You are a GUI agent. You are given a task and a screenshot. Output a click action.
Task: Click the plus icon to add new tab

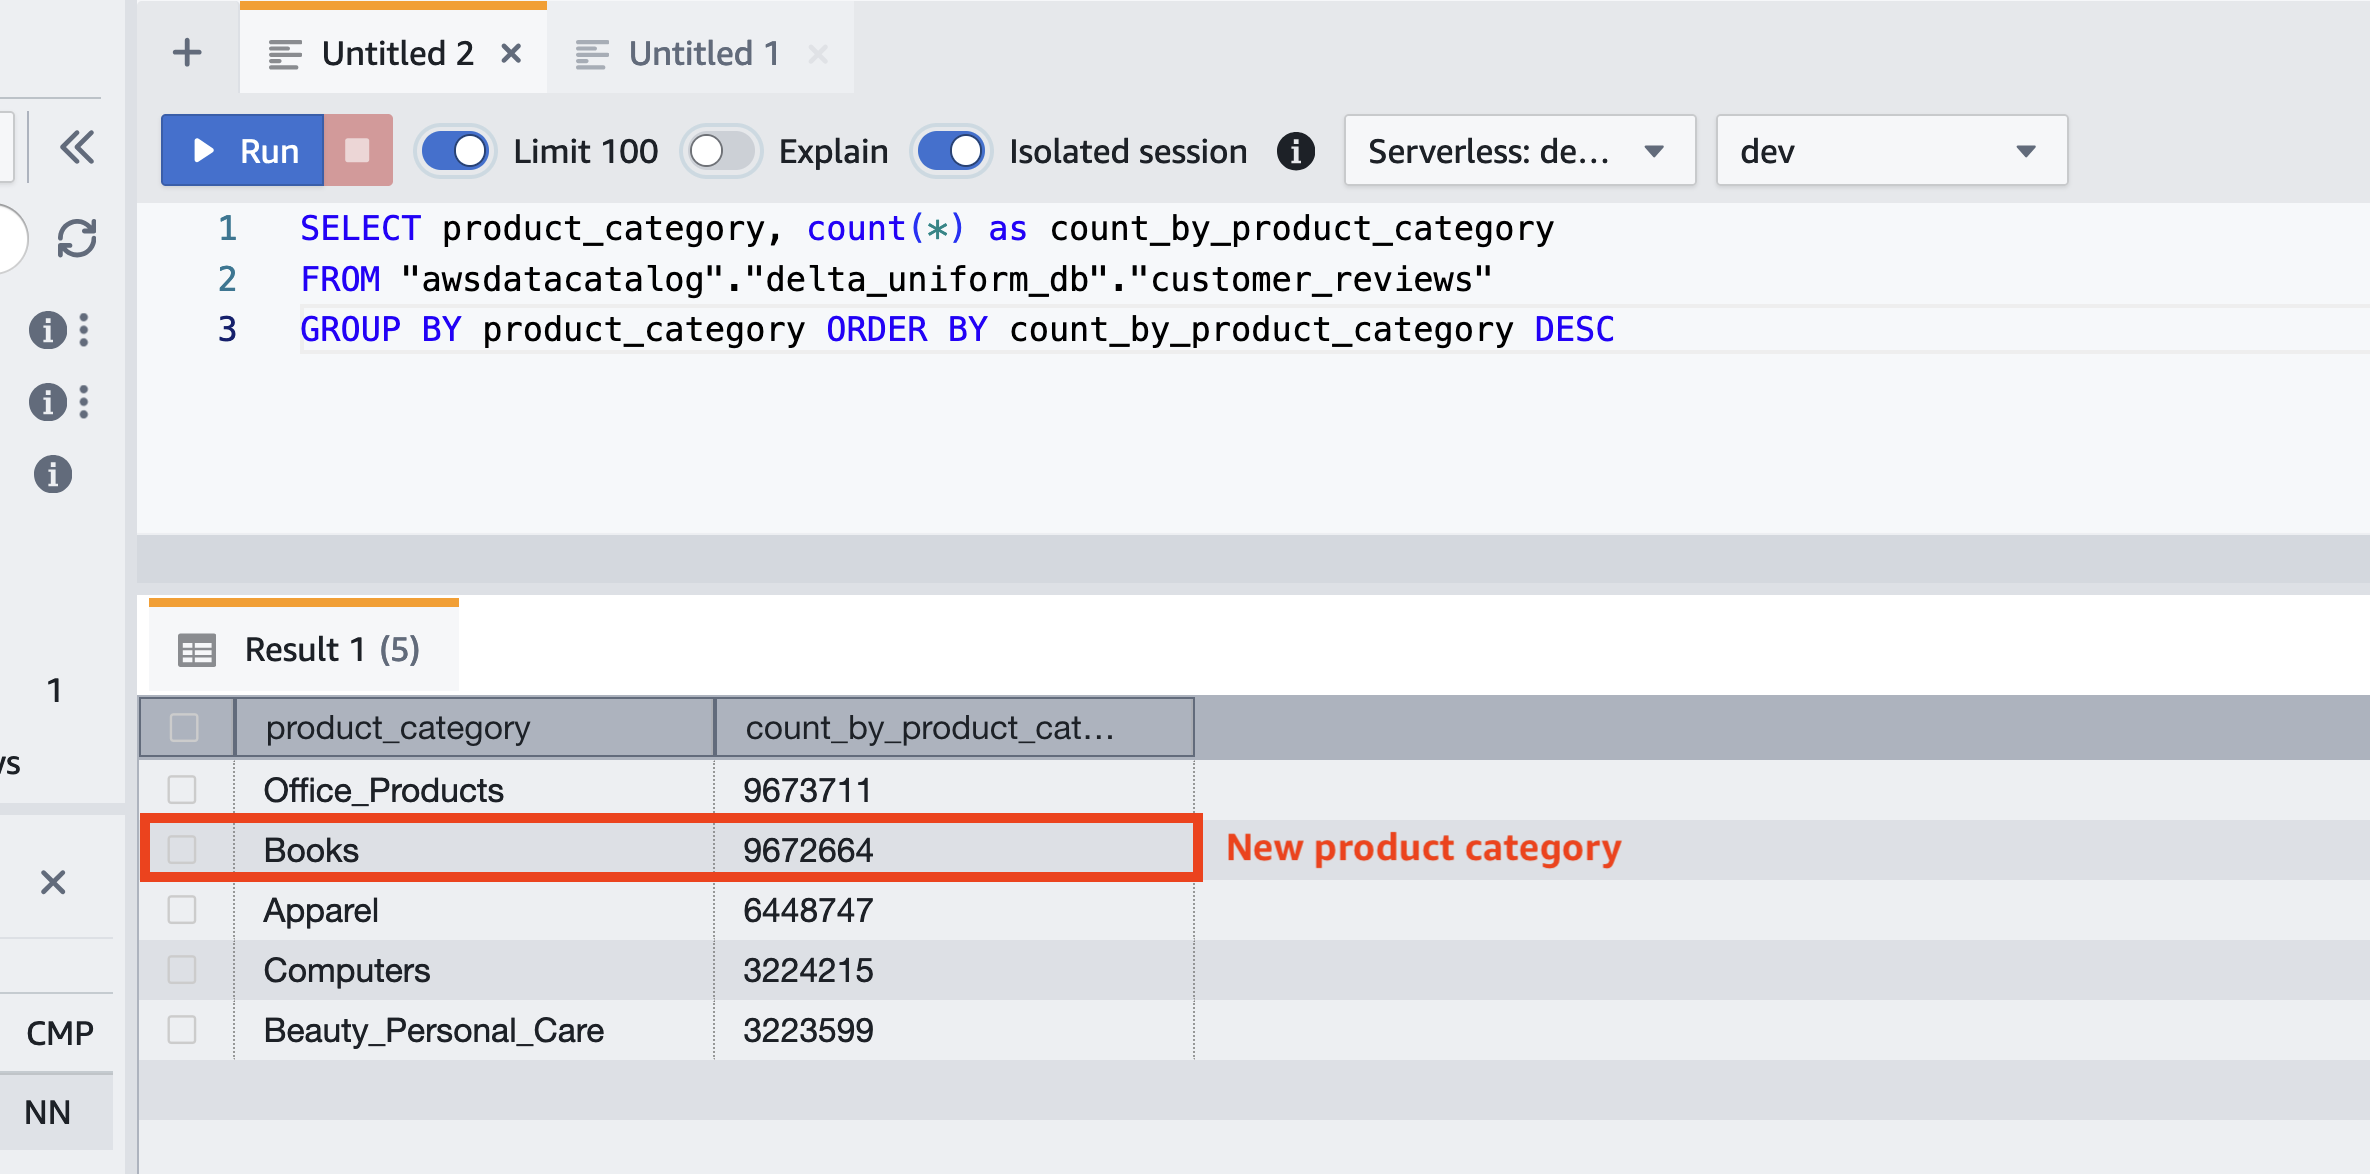[x=187, y=52]
